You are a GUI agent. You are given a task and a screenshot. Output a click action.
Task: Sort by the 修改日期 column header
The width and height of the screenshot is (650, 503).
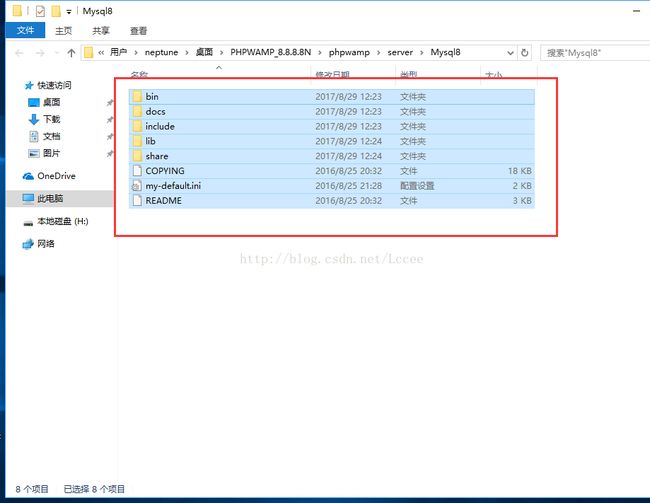[332, 75]
